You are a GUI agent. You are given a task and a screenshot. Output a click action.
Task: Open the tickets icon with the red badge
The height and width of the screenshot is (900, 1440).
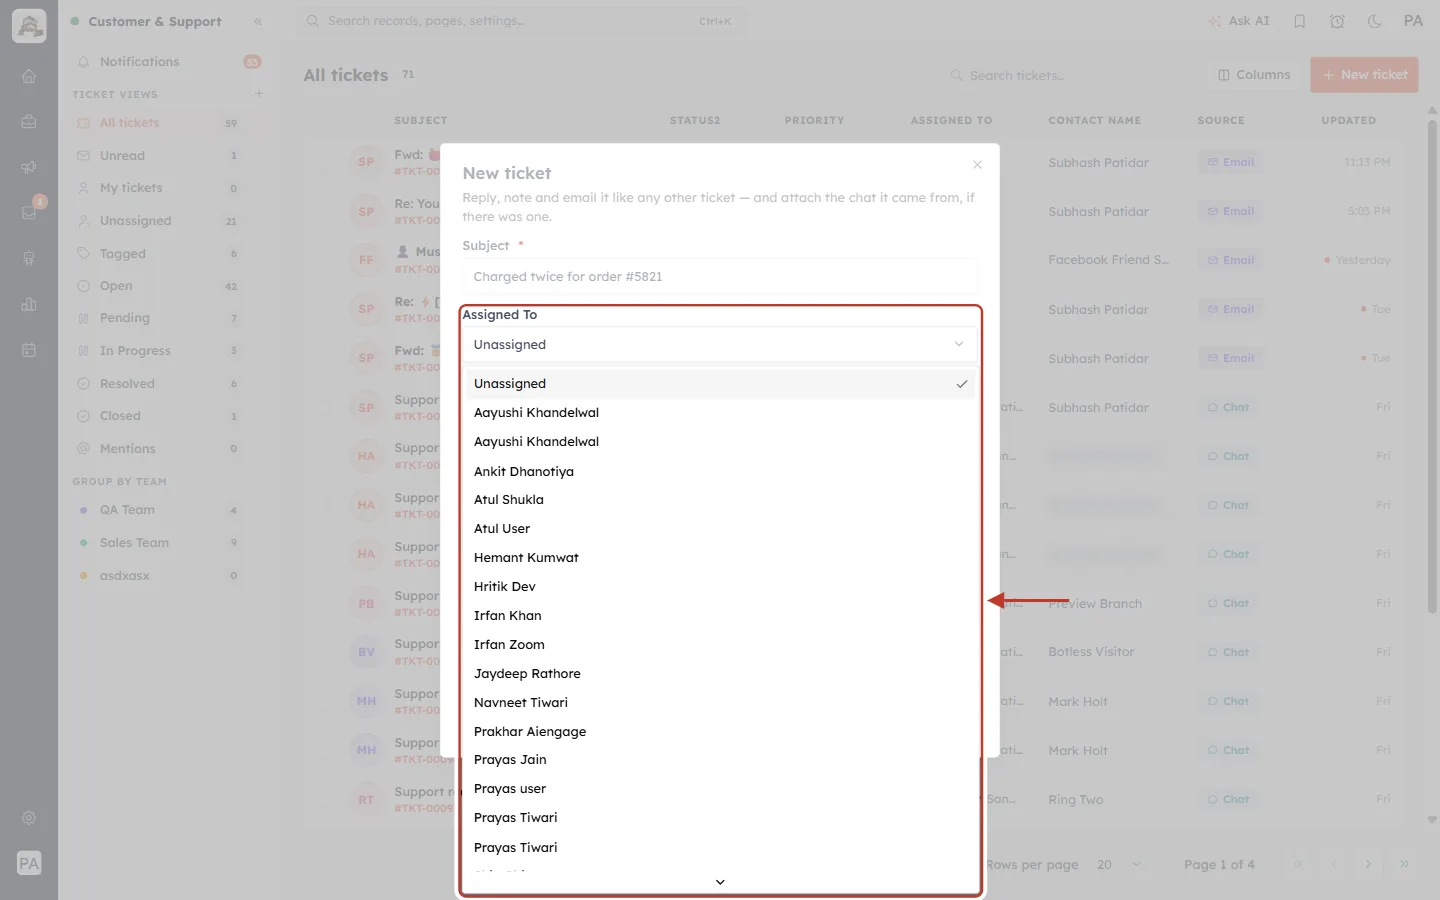point(29,212)
